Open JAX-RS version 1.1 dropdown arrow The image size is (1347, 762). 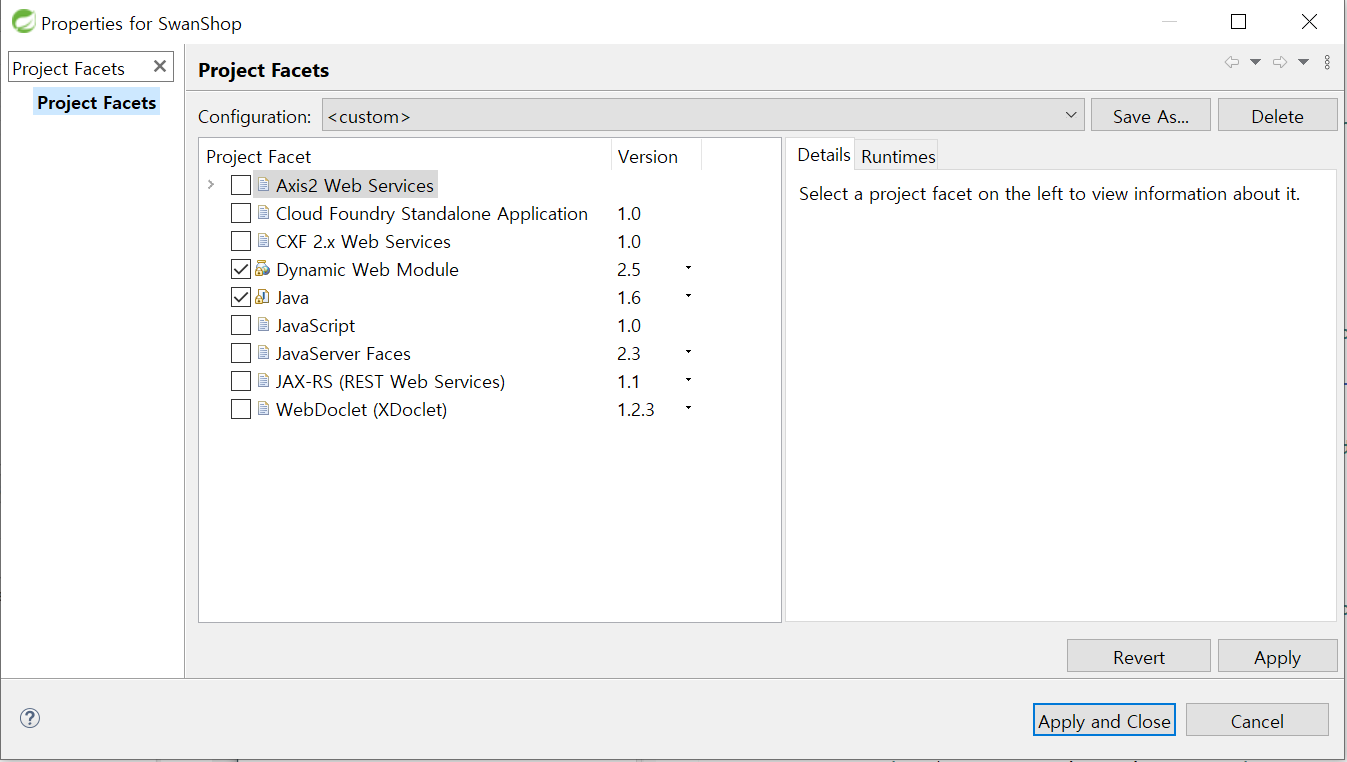pyautogui.click(x=688, y=380)
